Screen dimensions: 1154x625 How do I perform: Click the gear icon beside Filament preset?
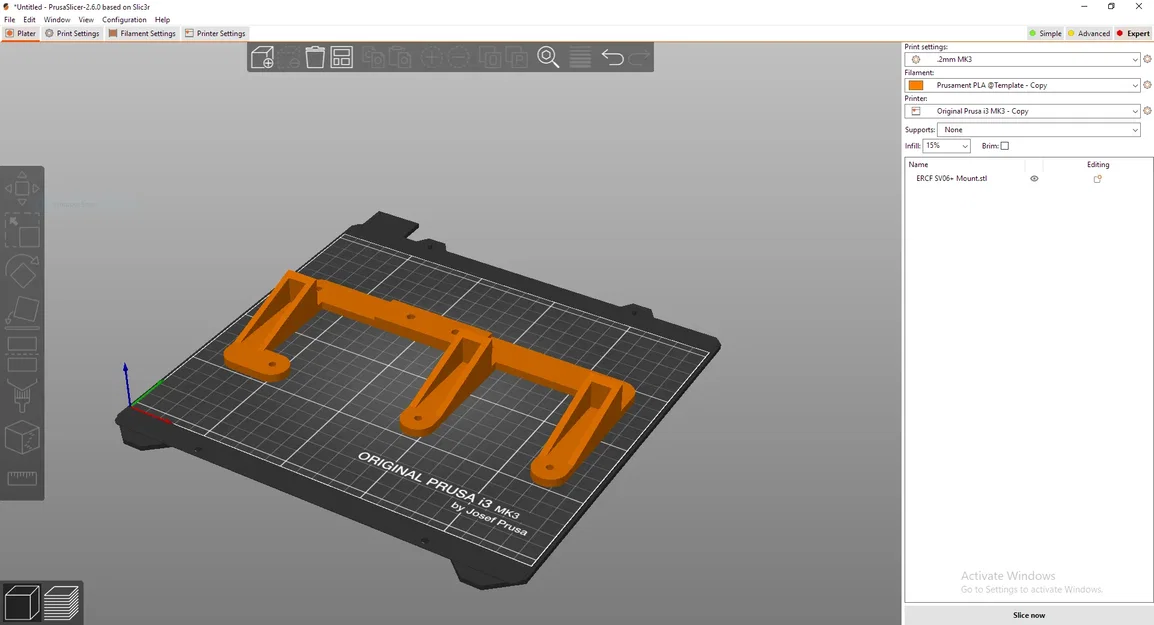(x=1147, y=85)
